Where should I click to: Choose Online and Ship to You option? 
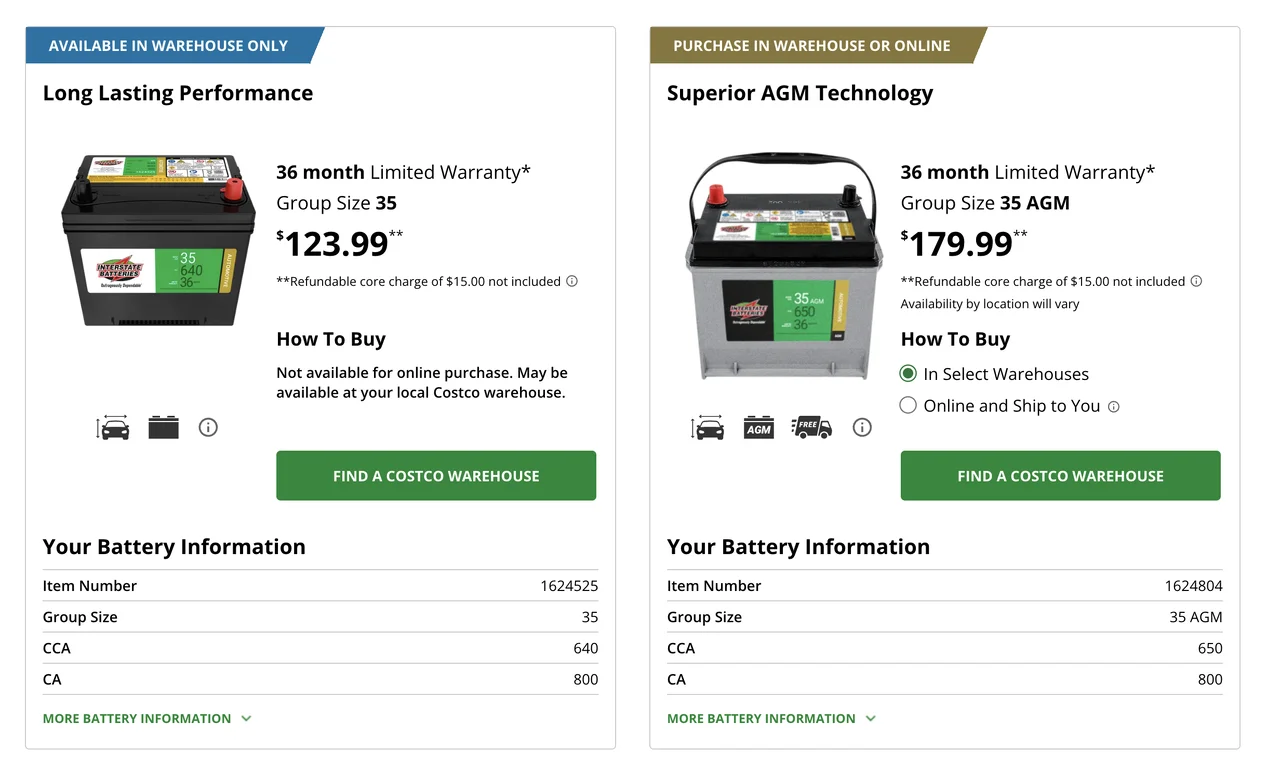908,406
